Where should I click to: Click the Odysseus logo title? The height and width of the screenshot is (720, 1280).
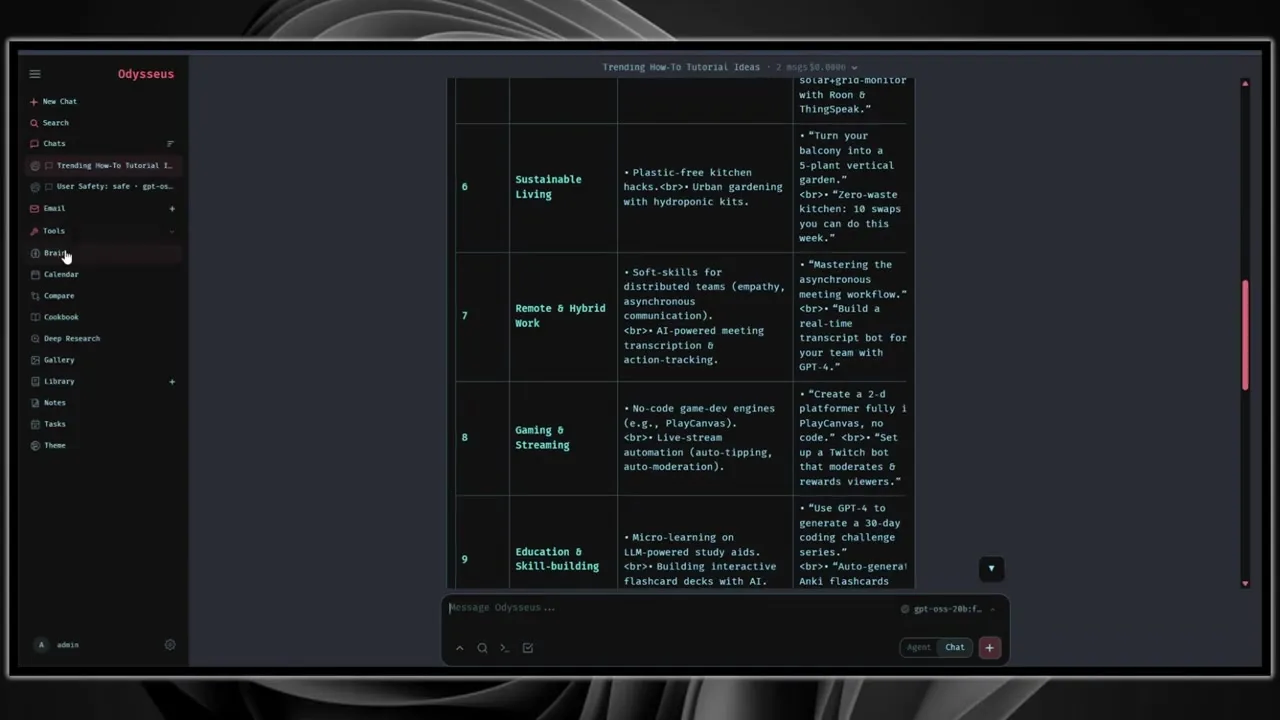pyautogui.click(x=146, y=74)
